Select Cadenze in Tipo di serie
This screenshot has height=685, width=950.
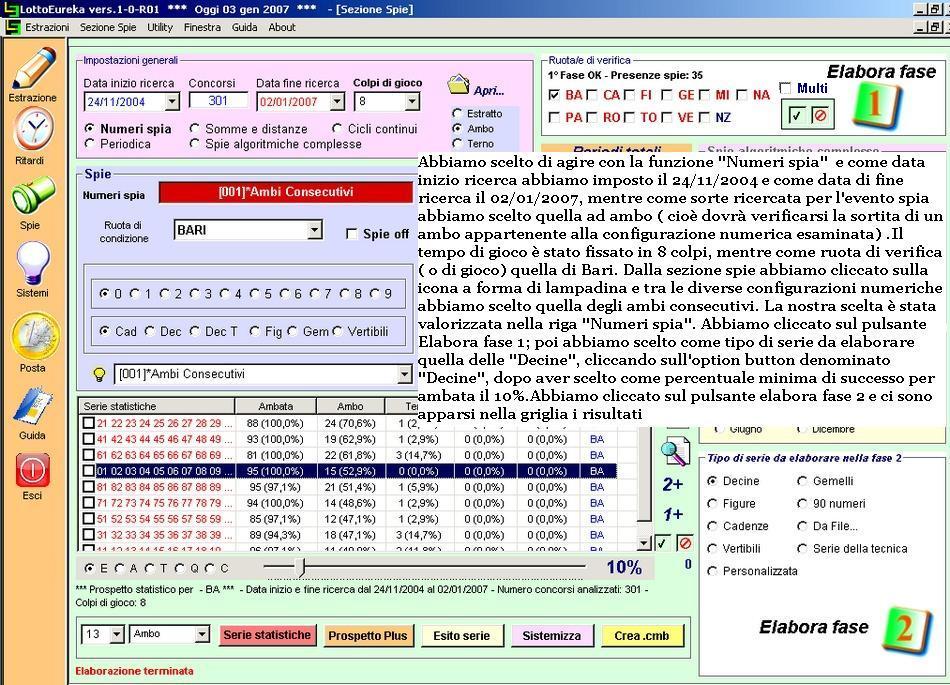tap(712, 526)
